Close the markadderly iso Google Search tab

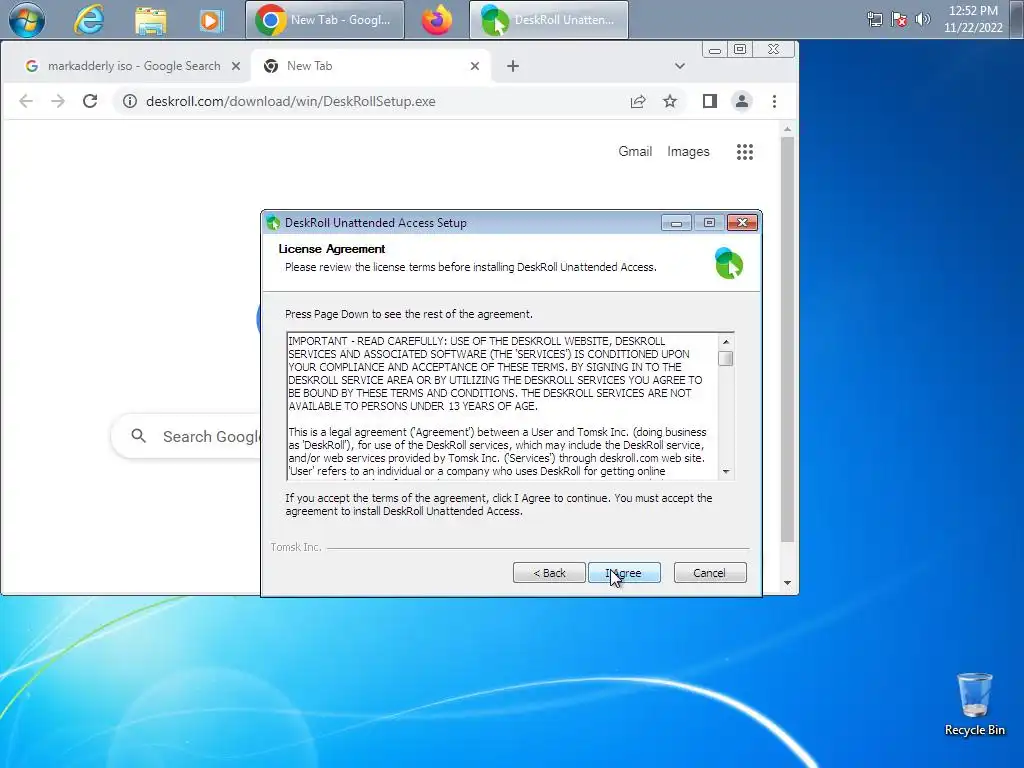coord(236,66)
